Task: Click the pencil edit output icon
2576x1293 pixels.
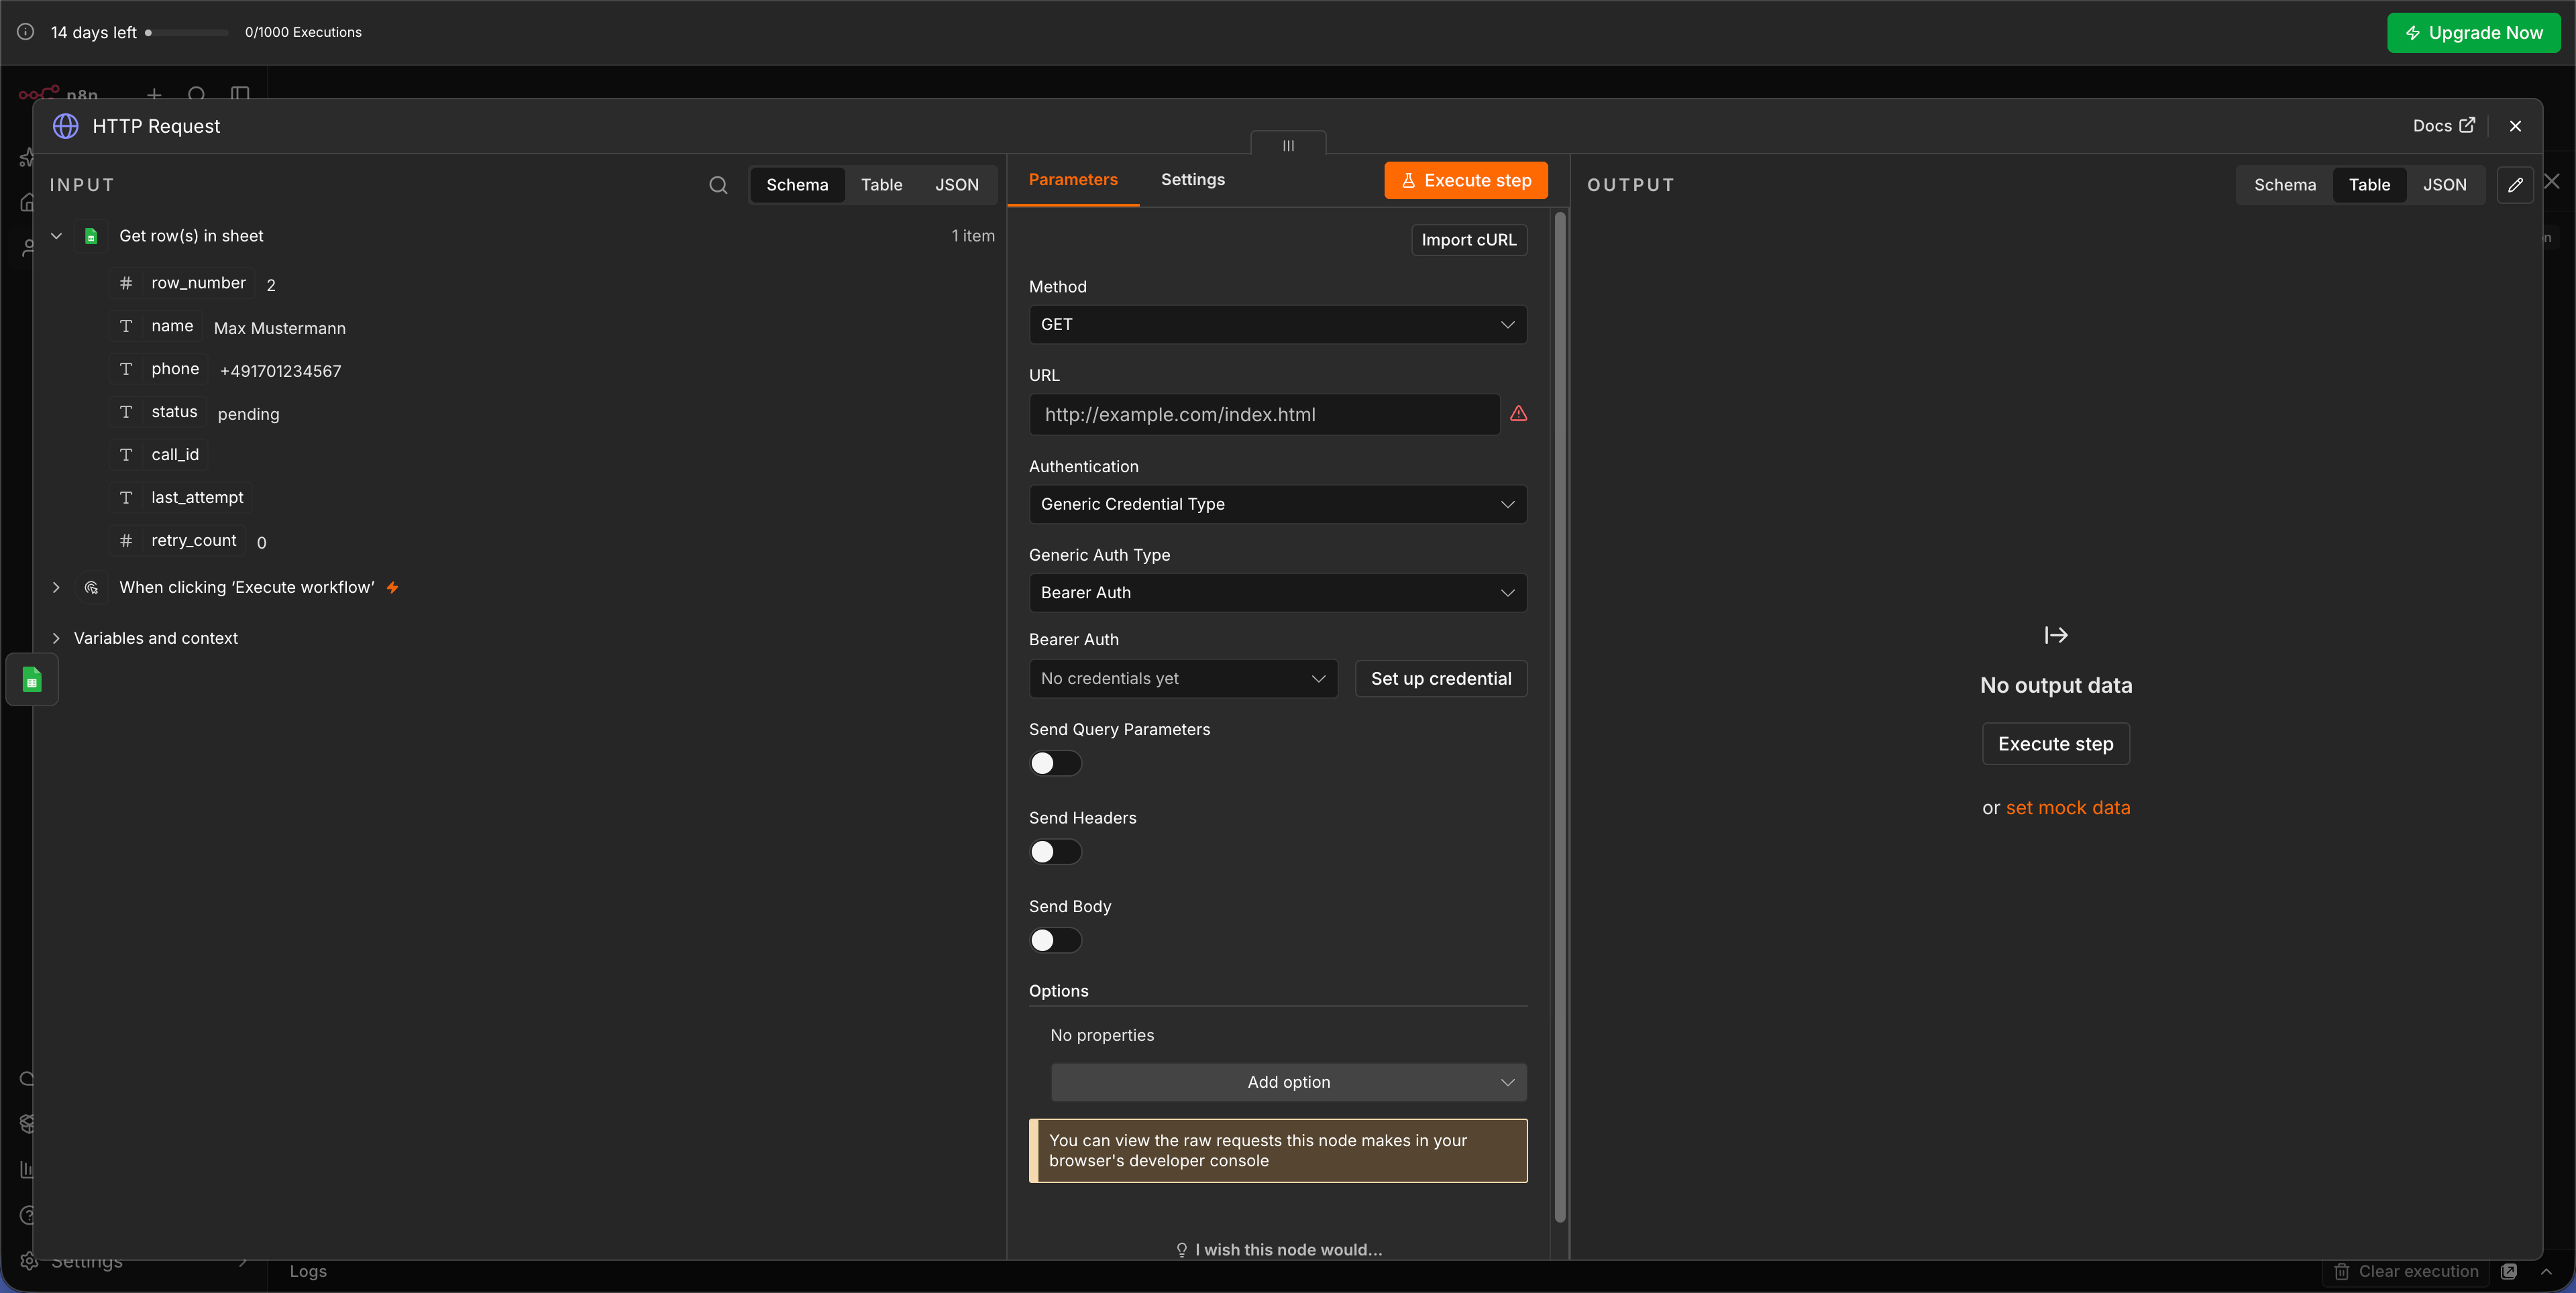Action: (2515, 185)
